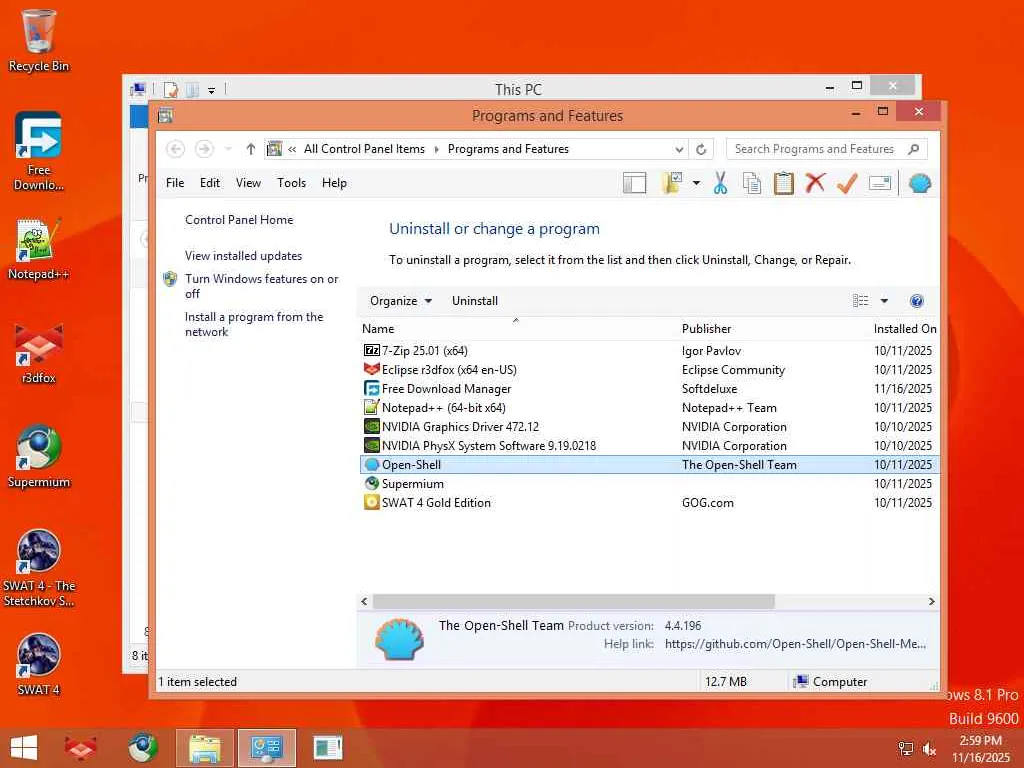
Task: Launch r3dfox from the taskbar
Action: click(x=81, y=748)
